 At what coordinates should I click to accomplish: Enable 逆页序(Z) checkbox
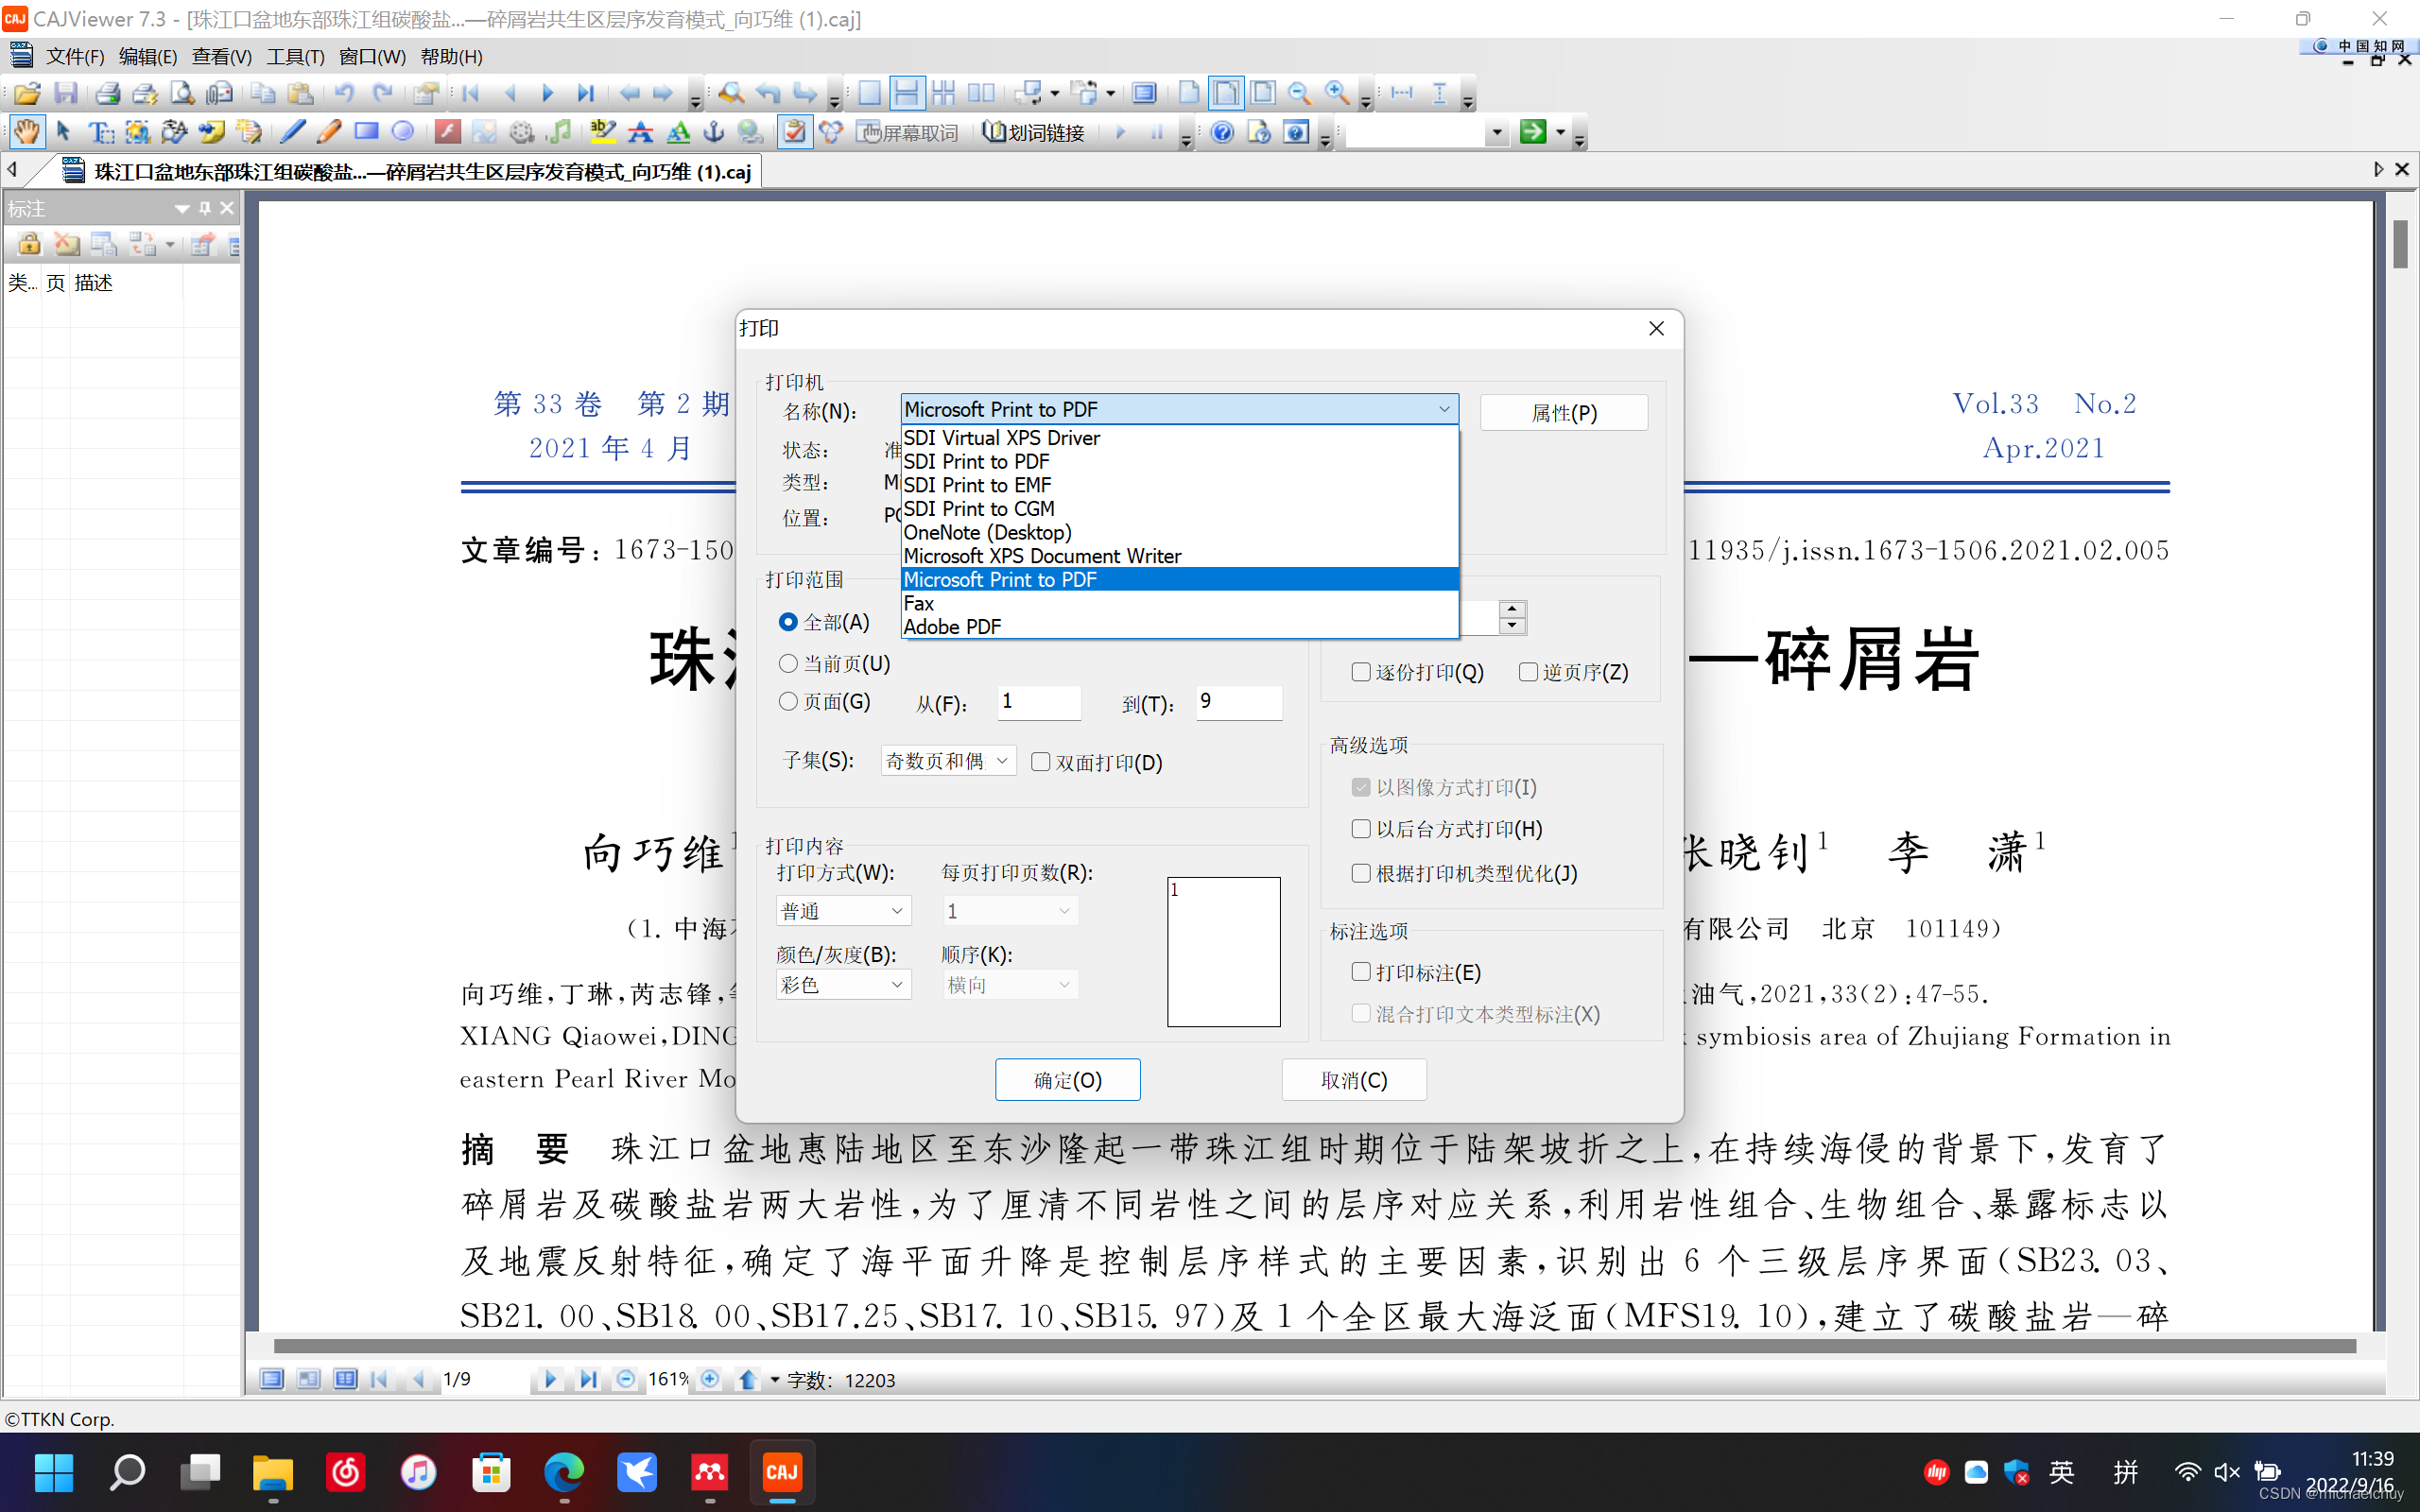point(1527,672)
